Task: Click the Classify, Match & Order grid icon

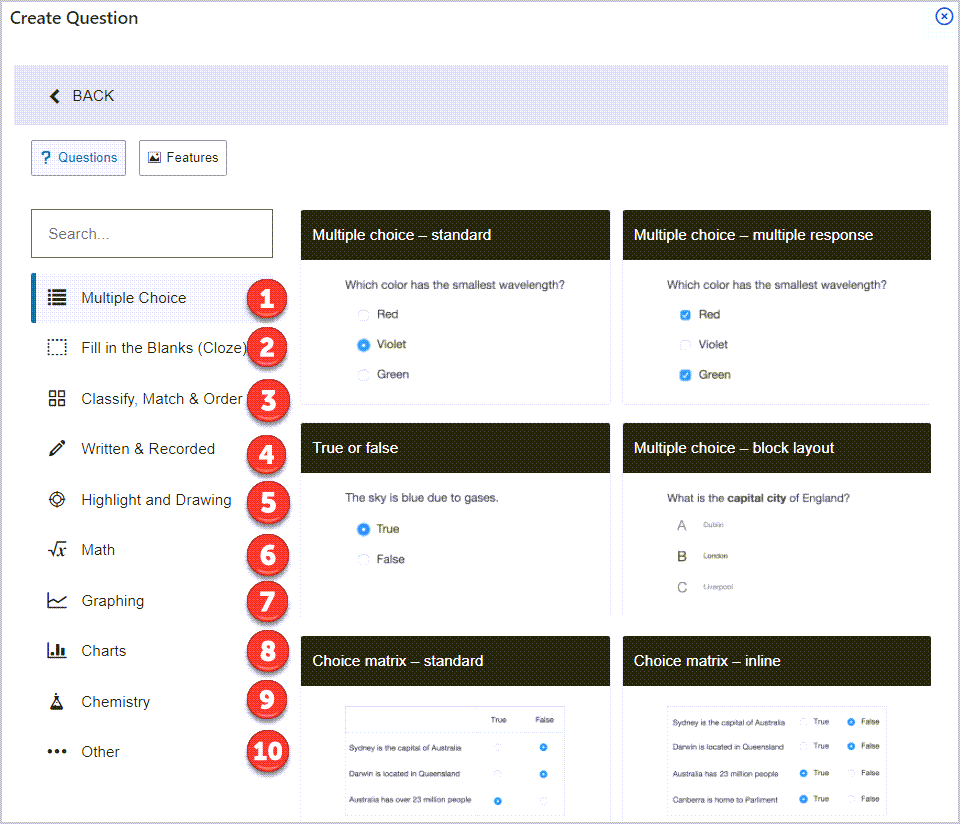Action: tap(57, 399)
